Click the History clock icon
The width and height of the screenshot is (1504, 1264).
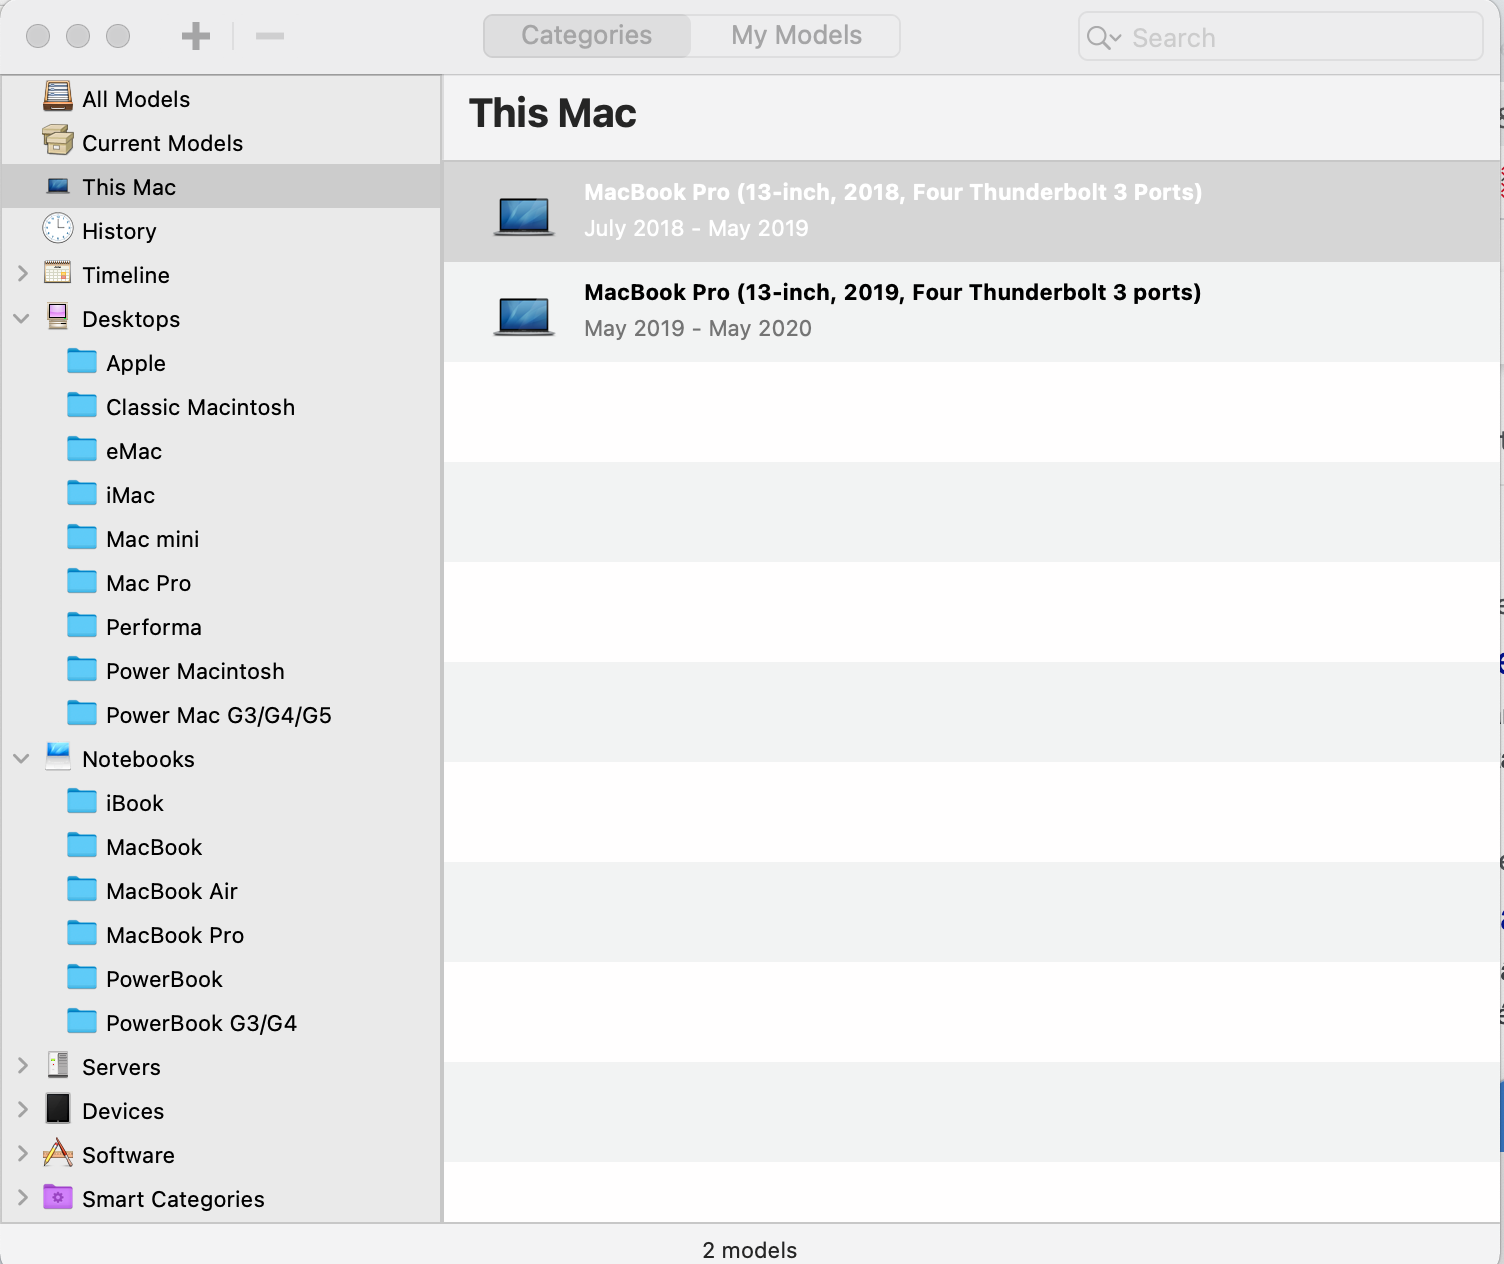[x=58, y=230]
